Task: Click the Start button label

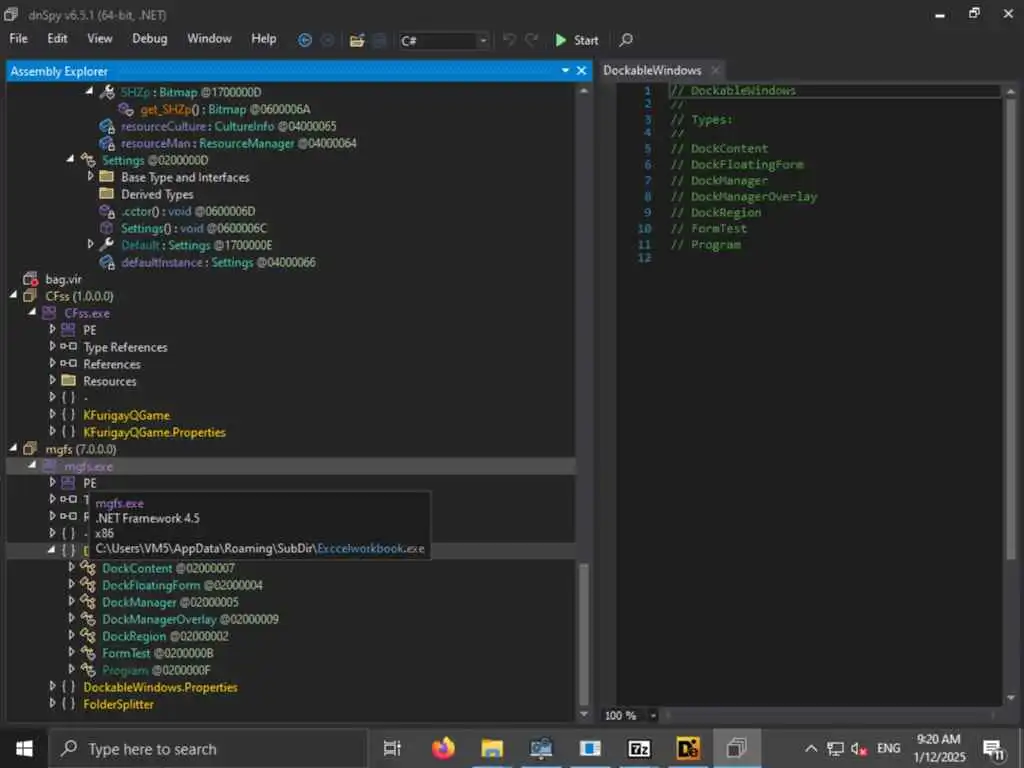Action: (586, 40)
